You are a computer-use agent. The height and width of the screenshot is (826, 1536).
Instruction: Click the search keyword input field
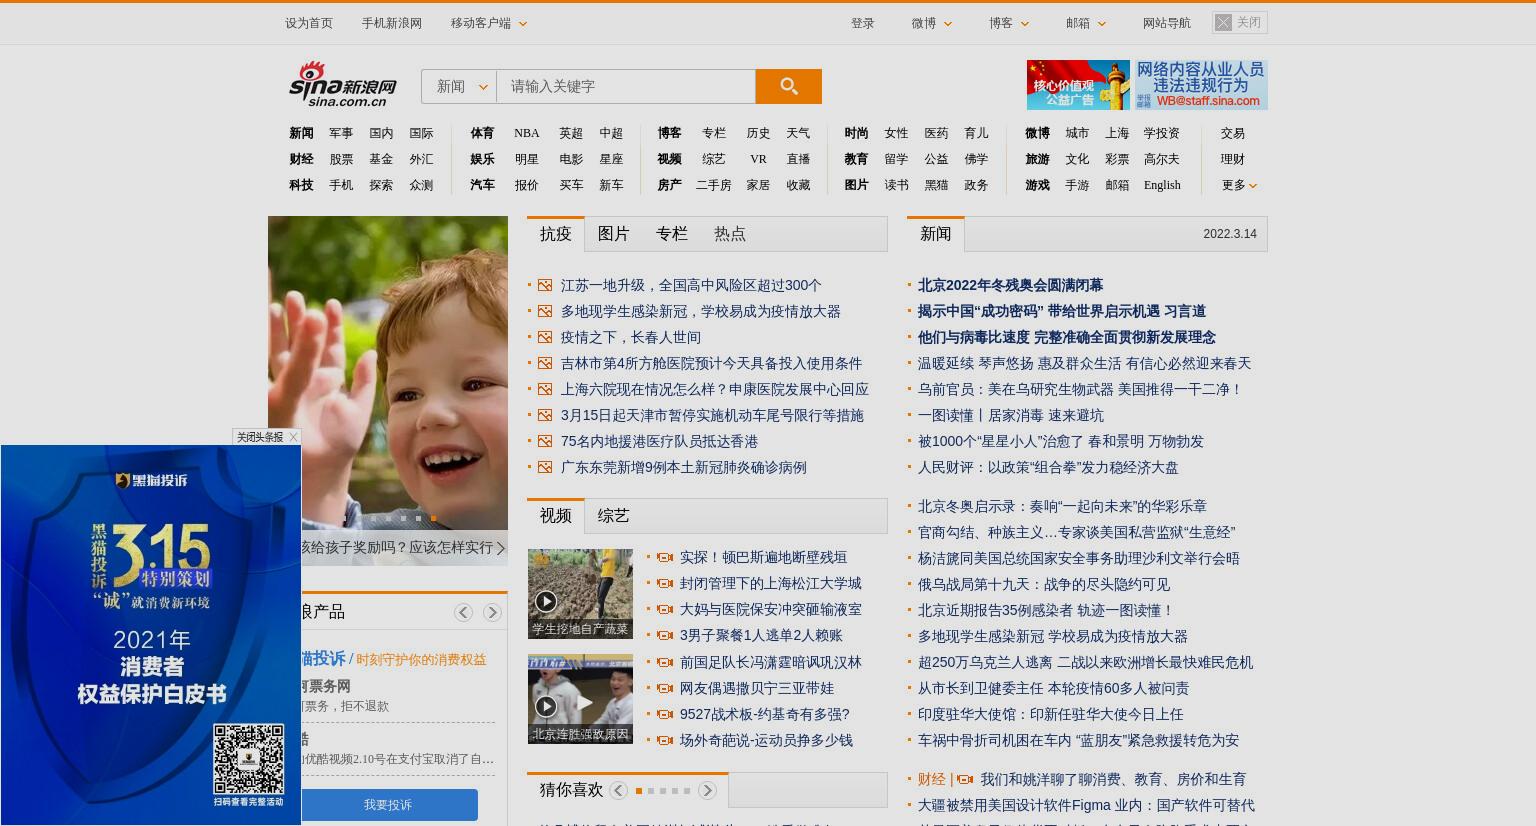click(626, 86)
